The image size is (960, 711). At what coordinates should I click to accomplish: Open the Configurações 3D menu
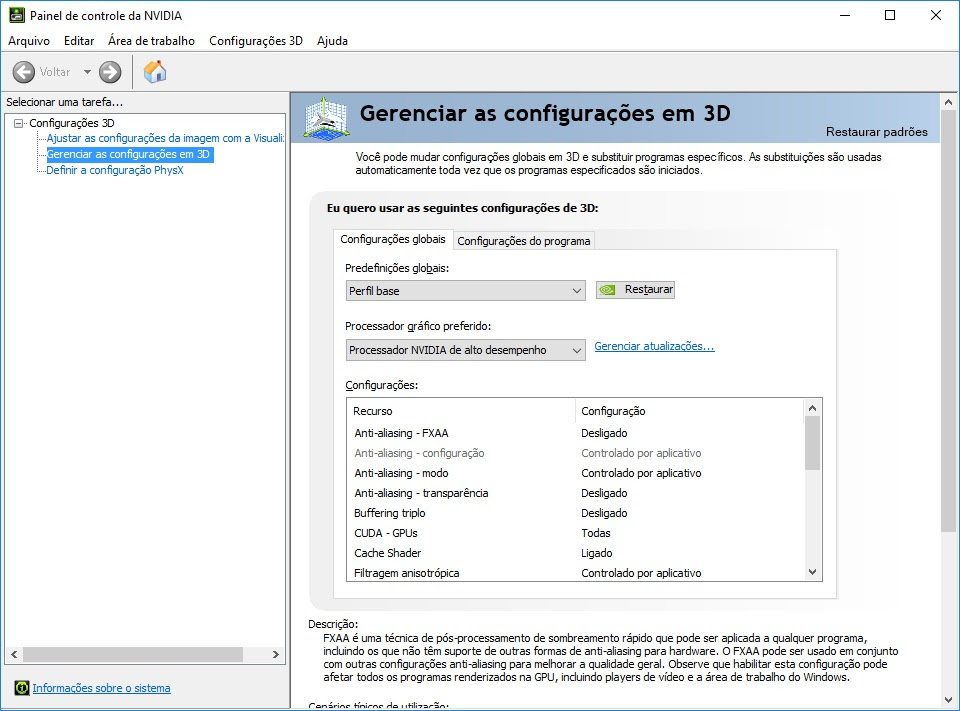(256, 41)
